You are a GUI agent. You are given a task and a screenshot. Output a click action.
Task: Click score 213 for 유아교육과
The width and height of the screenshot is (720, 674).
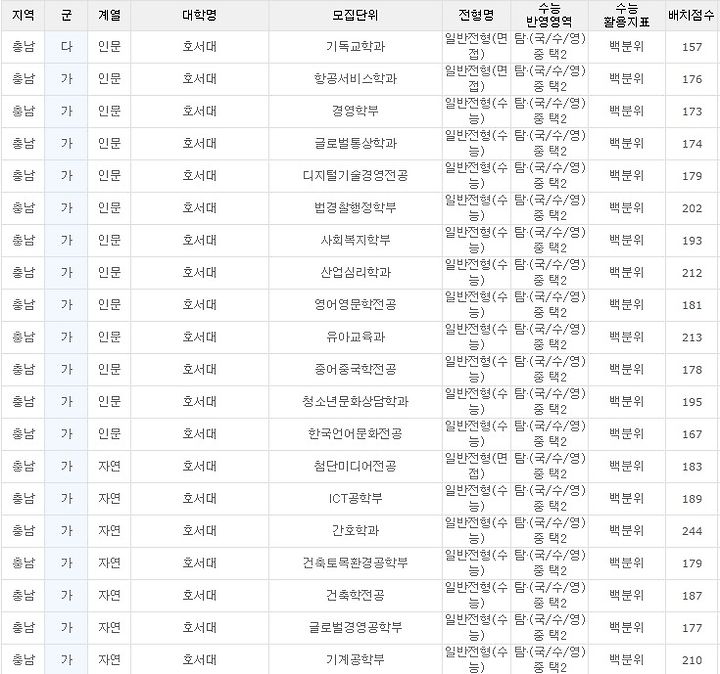tap(692, 337)
